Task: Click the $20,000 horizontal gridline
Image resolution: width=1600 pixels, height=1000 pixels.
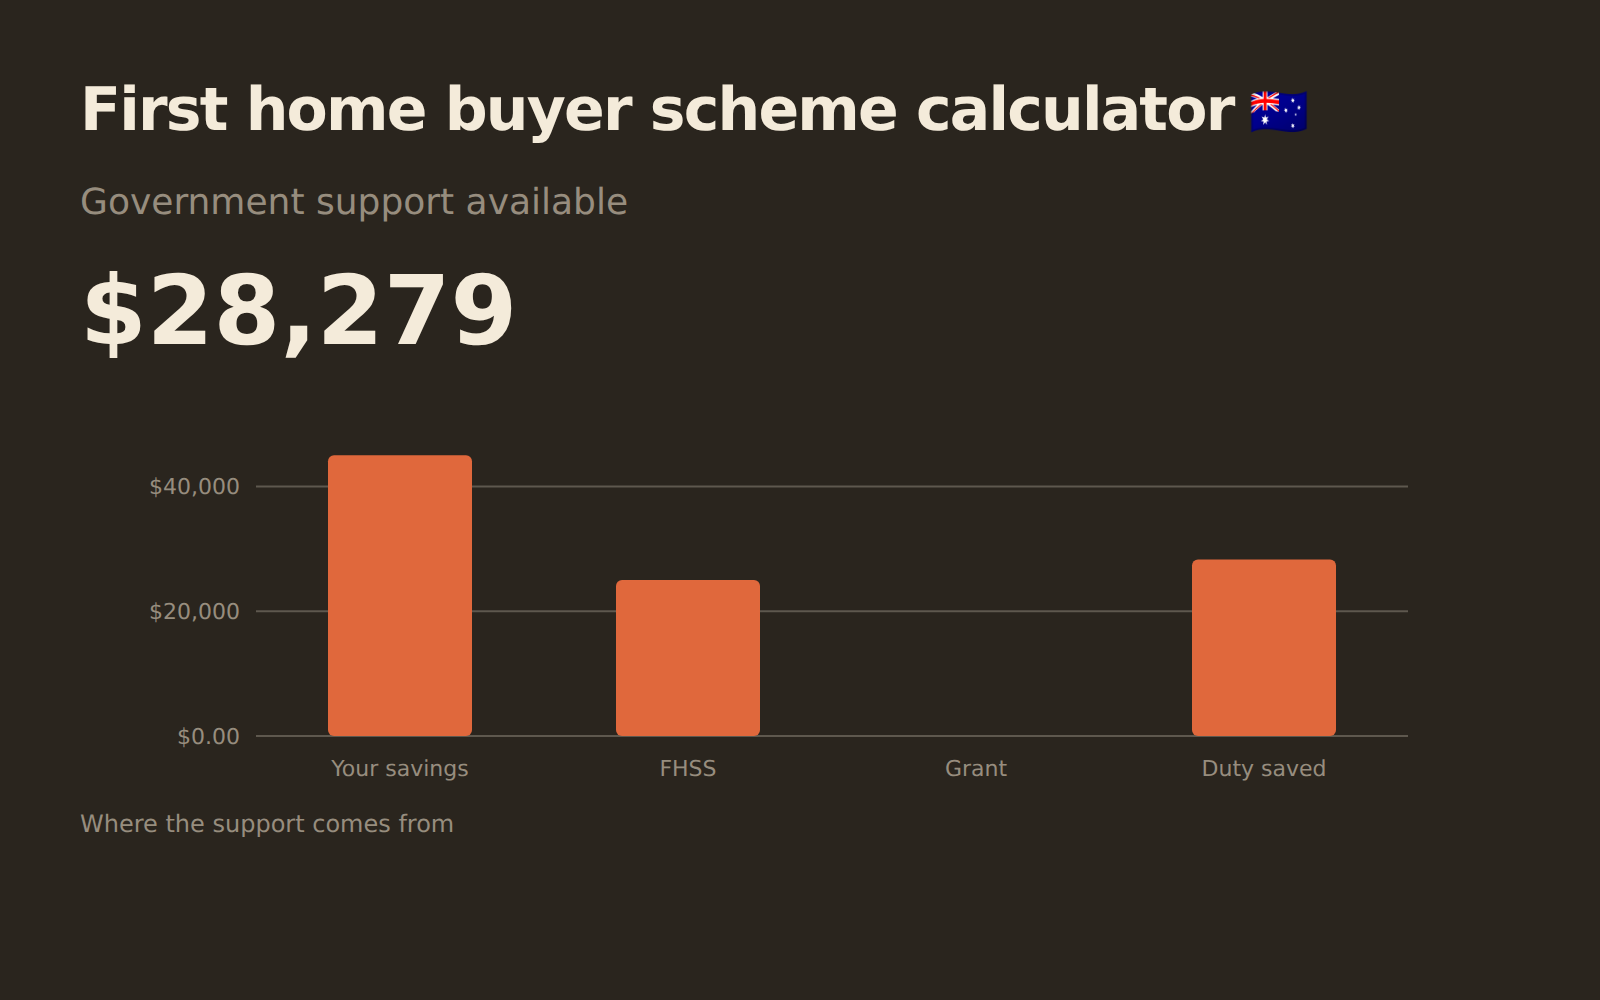Action: coord(832,611)
